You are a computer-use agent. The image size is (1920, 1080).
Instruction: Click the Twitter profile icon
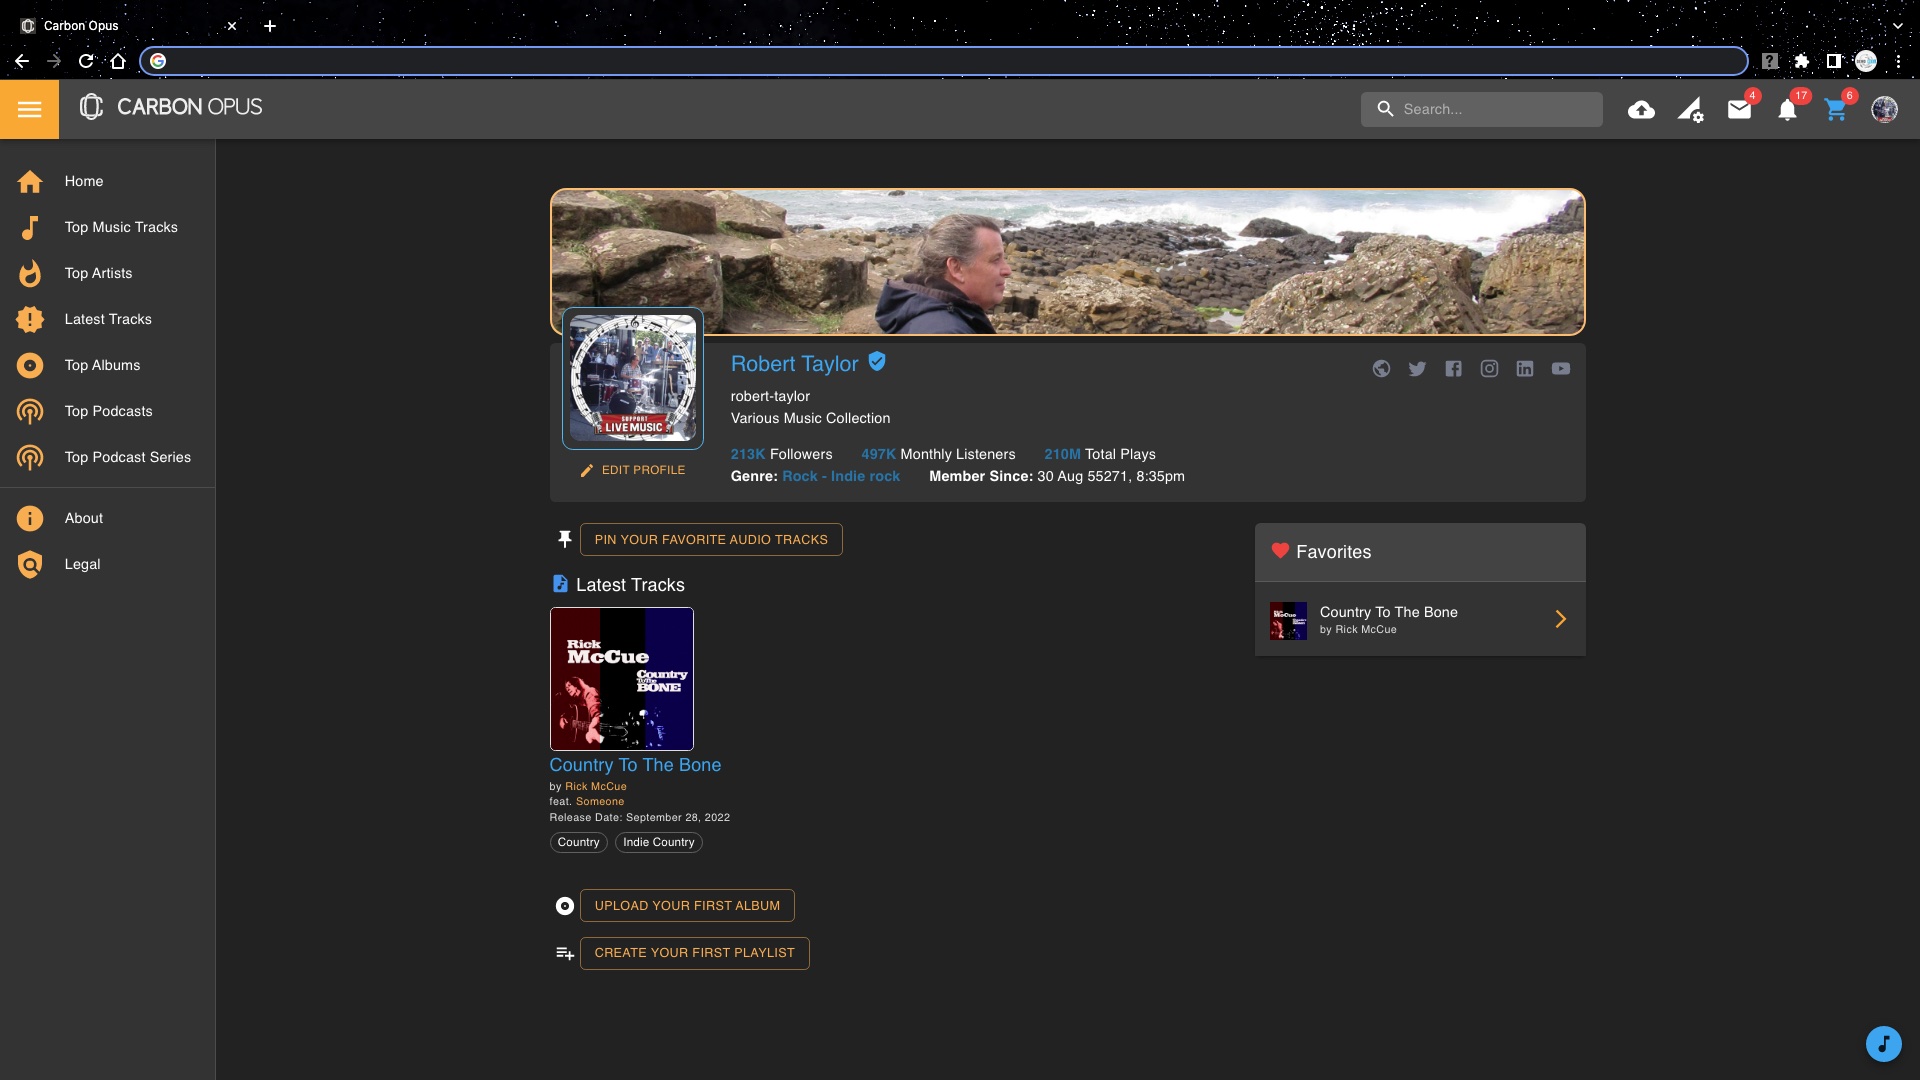click(1417, 369)
